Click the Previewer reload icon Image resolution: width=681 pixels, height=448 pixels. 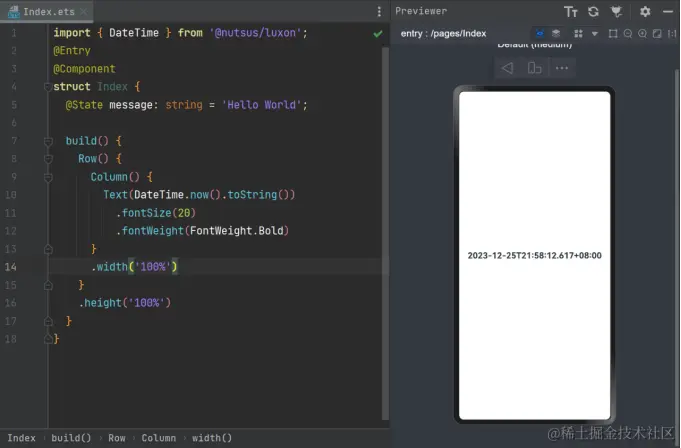click(593, 12)
